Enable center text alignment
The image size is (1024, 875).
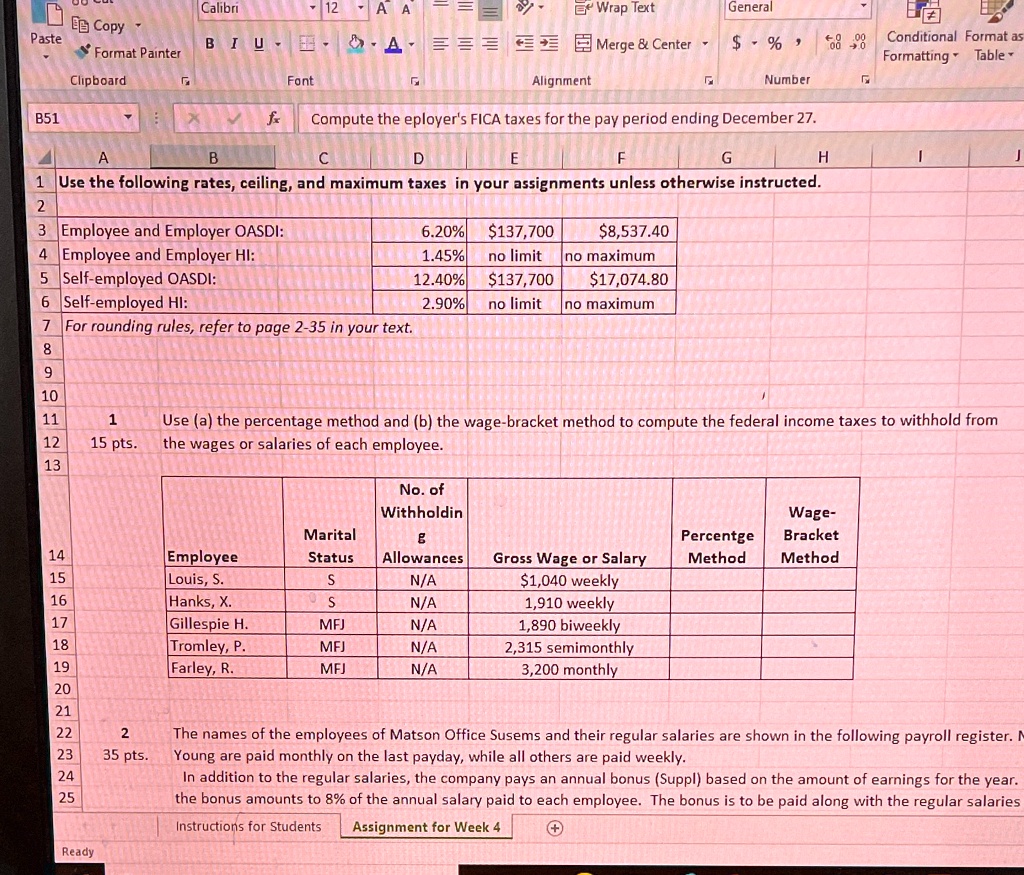pyautogui.click(x=466, y=43)
